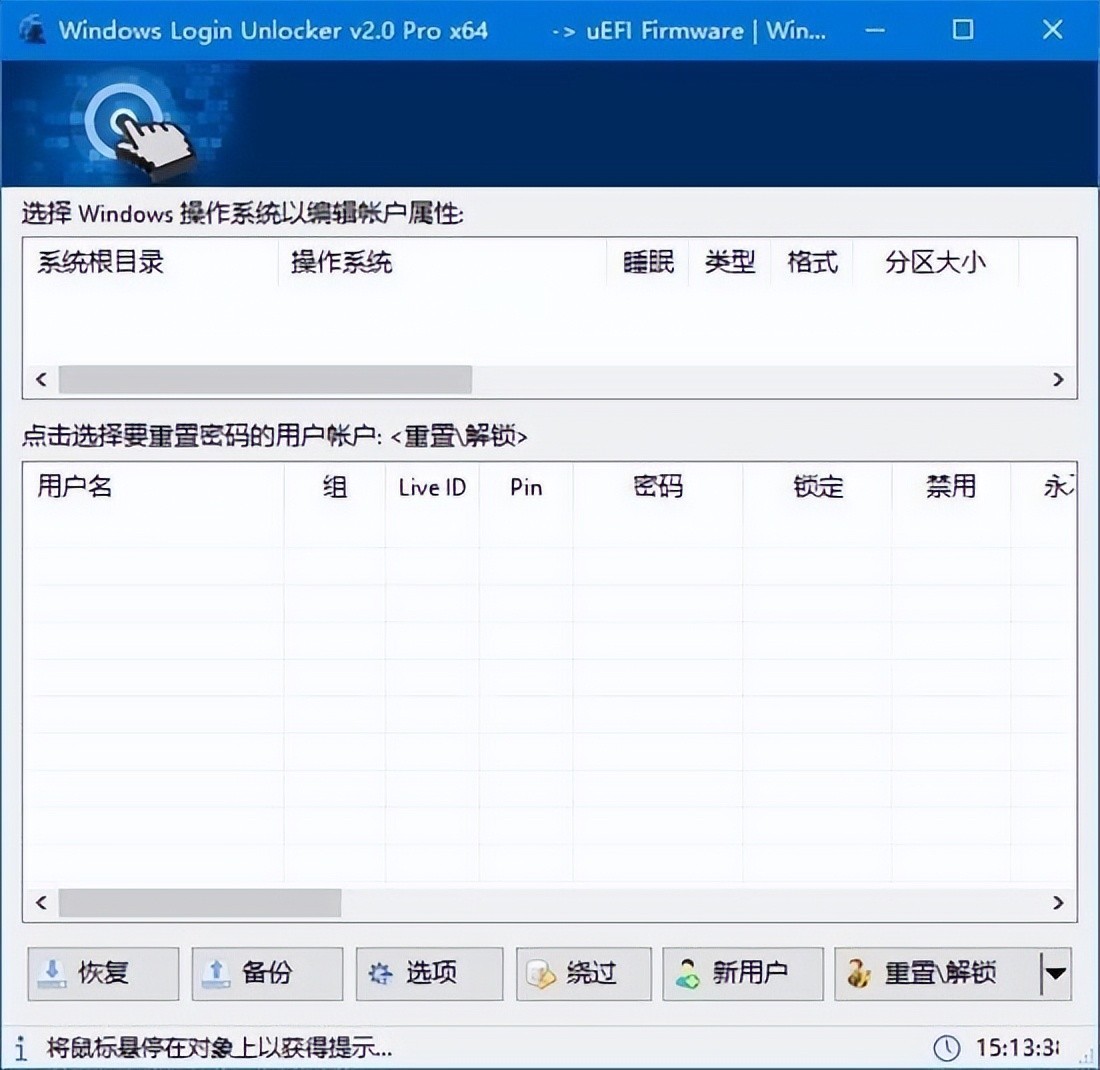This screenshot has height=1070, width=1100.
Task: Click the OS list horizontal scrollbar thumb
Action: click(x=265, y=380)
